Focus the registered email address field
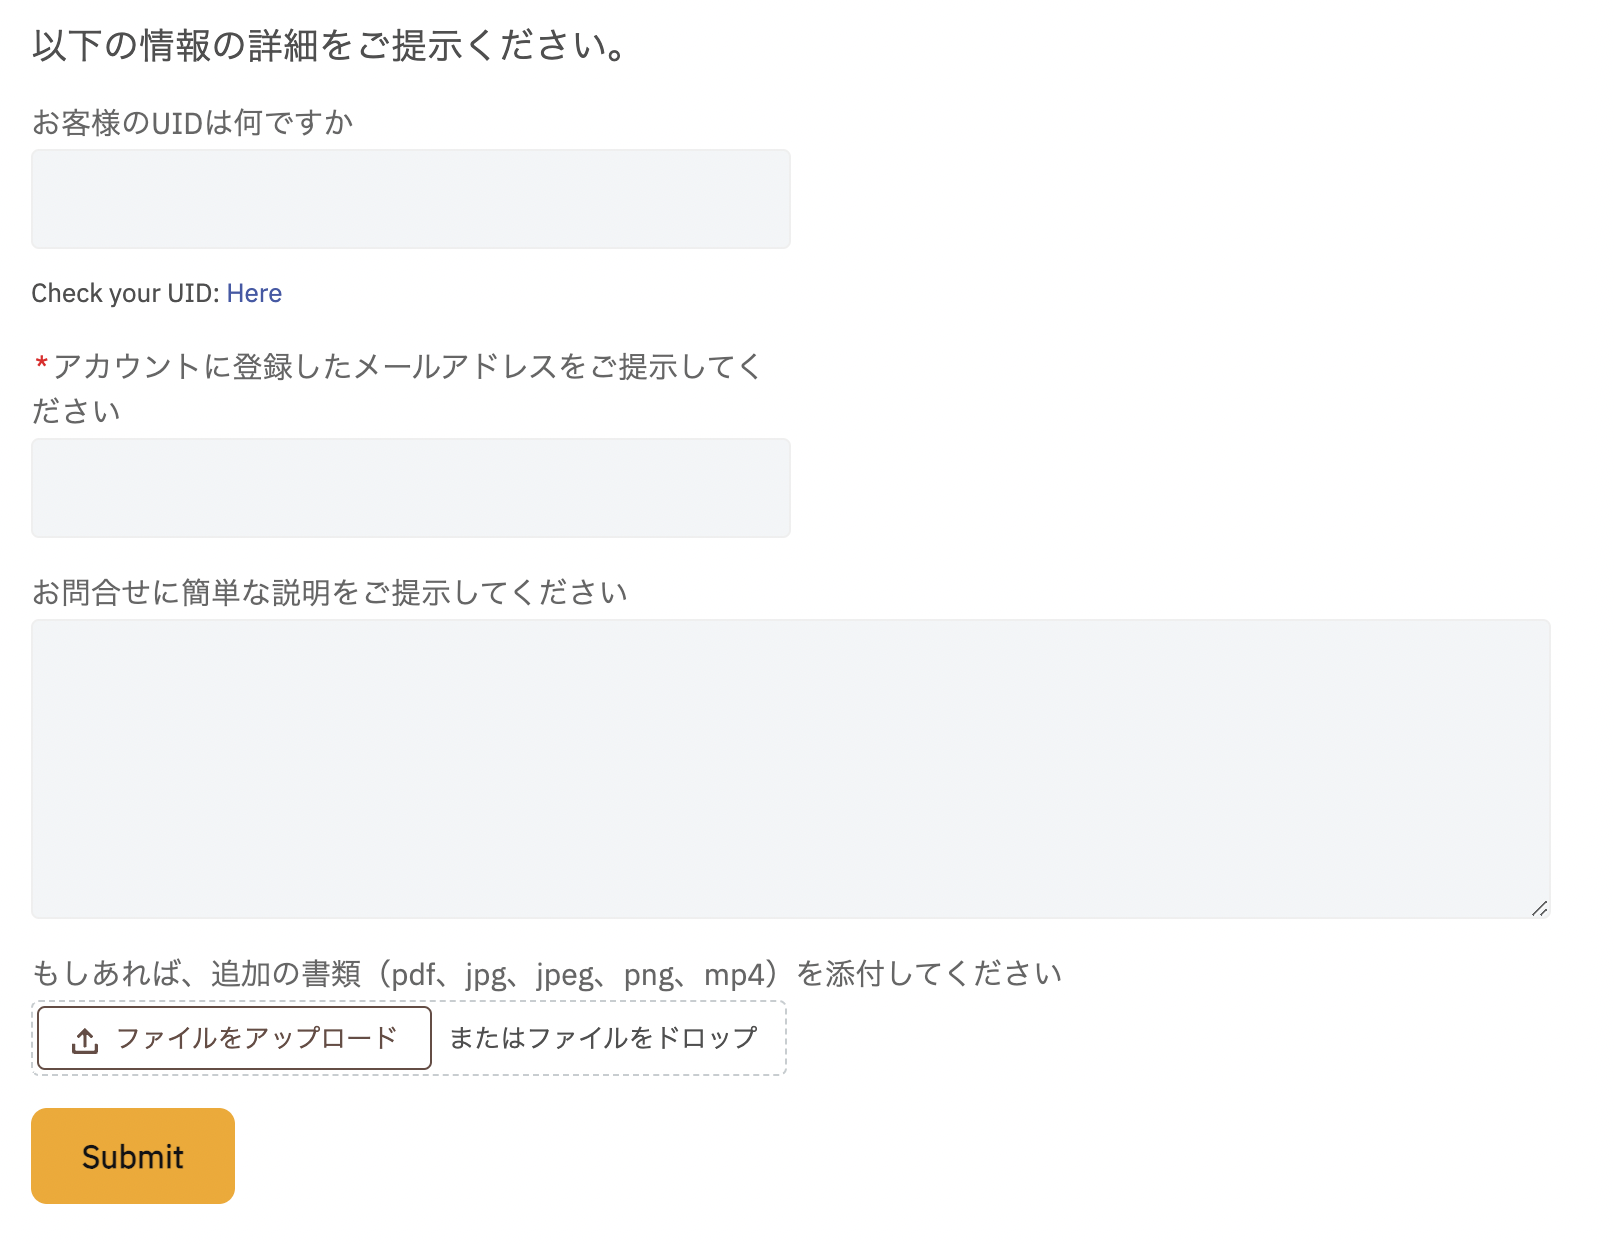 pyautogui.click(x=411, y=488)
